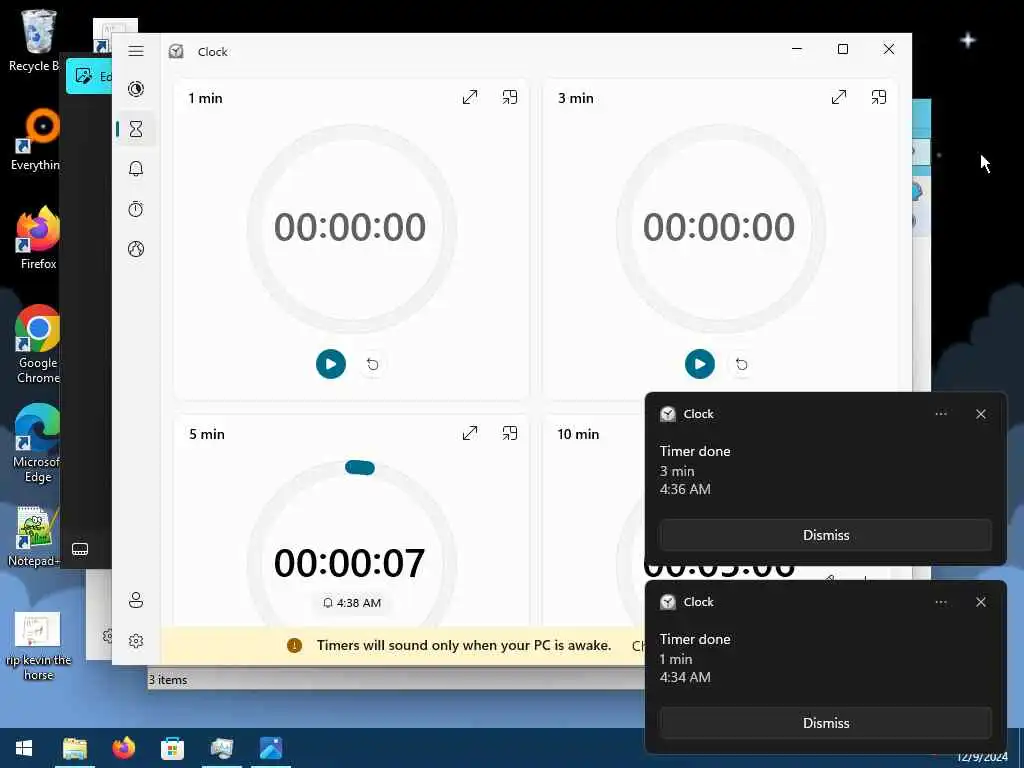This screenshot has height=768, width=1024.
Task: Click the 4:38 AM end time label
Action: (352, 603)
